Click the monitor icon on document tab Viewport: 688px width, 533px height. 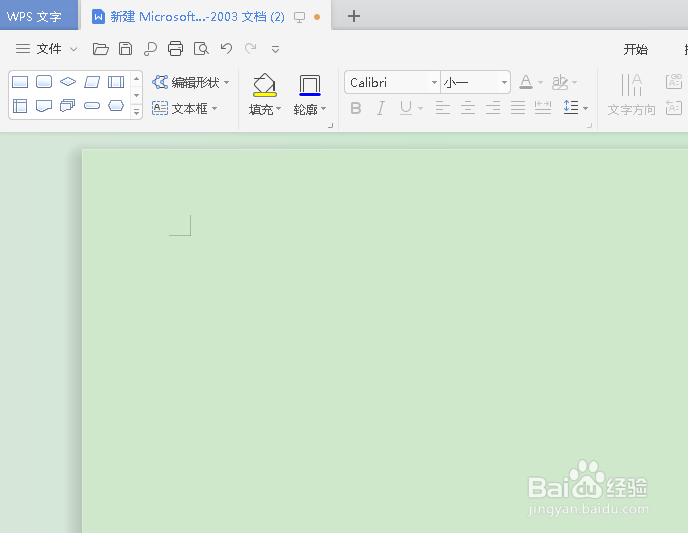299,17
